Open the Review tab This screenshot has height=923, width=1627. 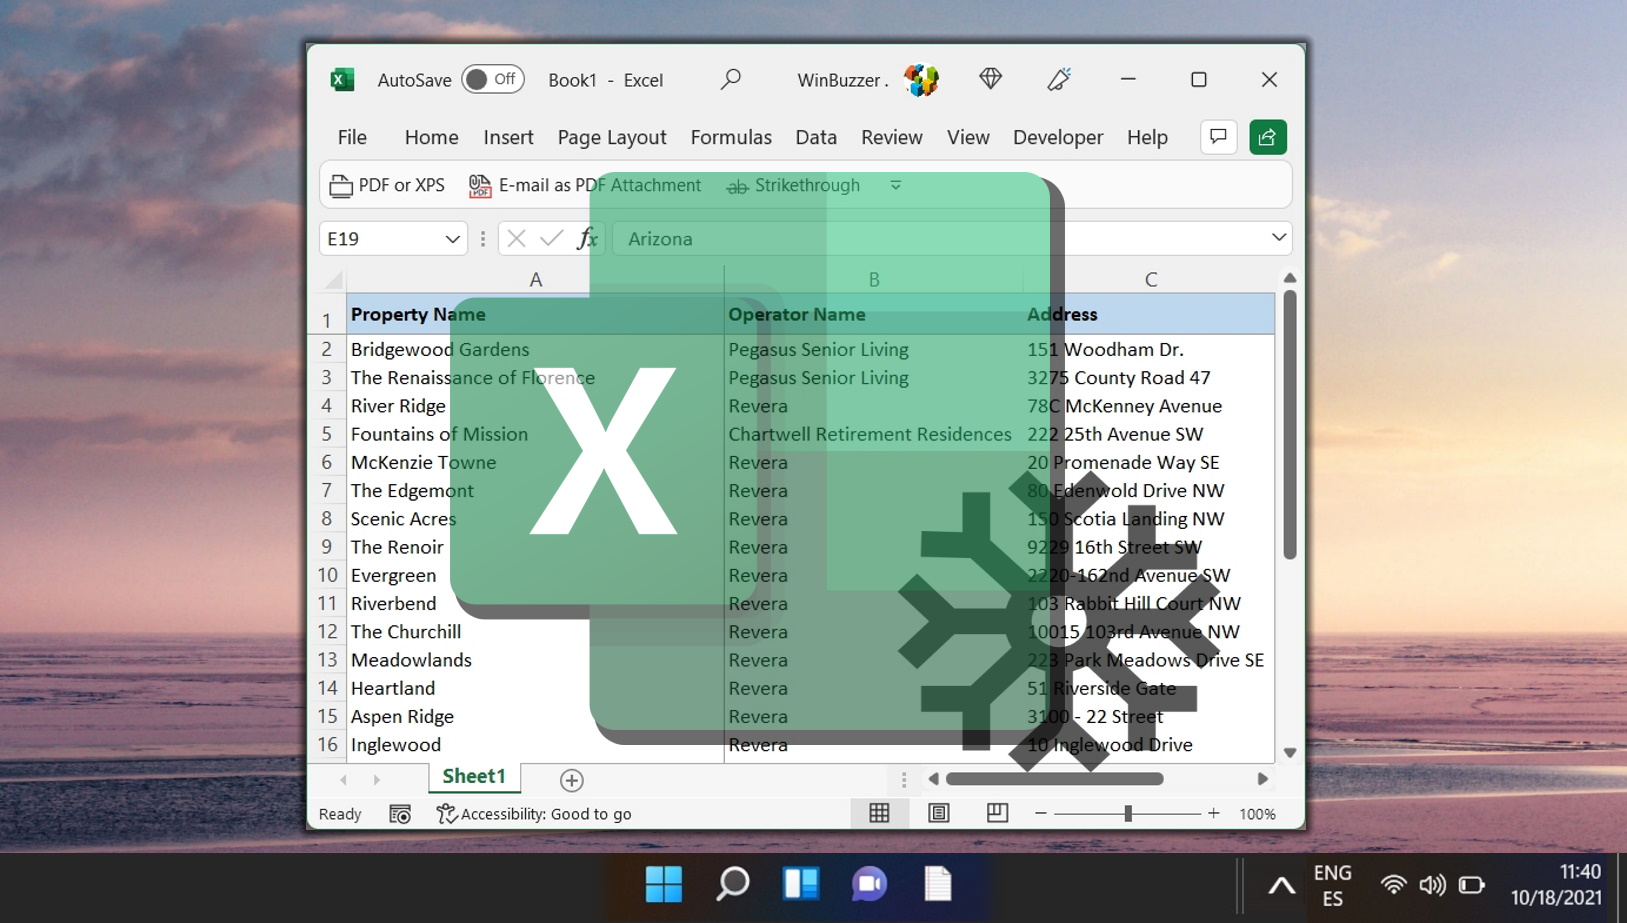[892, 137]
